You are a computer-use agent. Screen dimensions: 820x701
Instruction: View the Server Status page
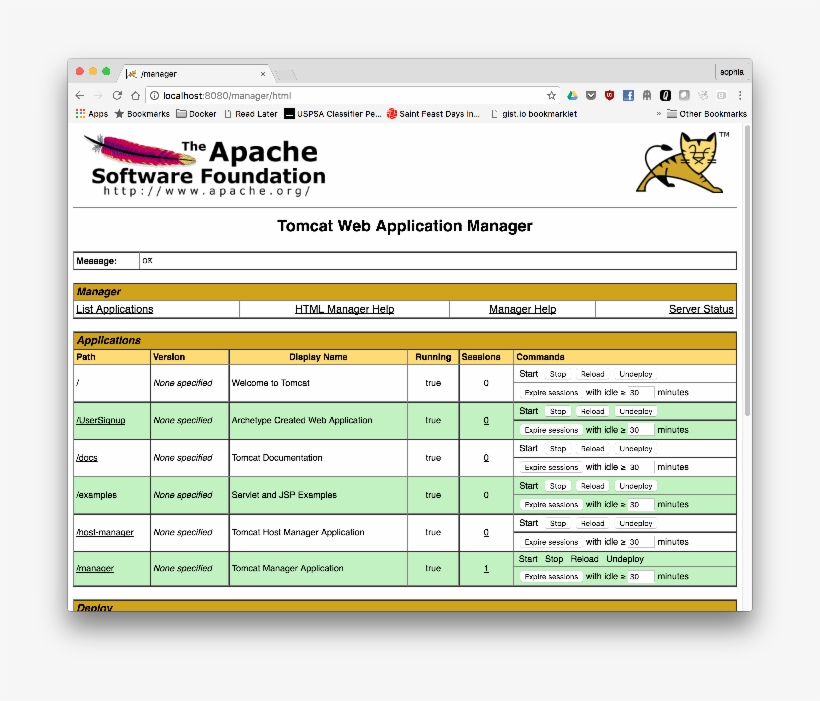tap(700, 308)
